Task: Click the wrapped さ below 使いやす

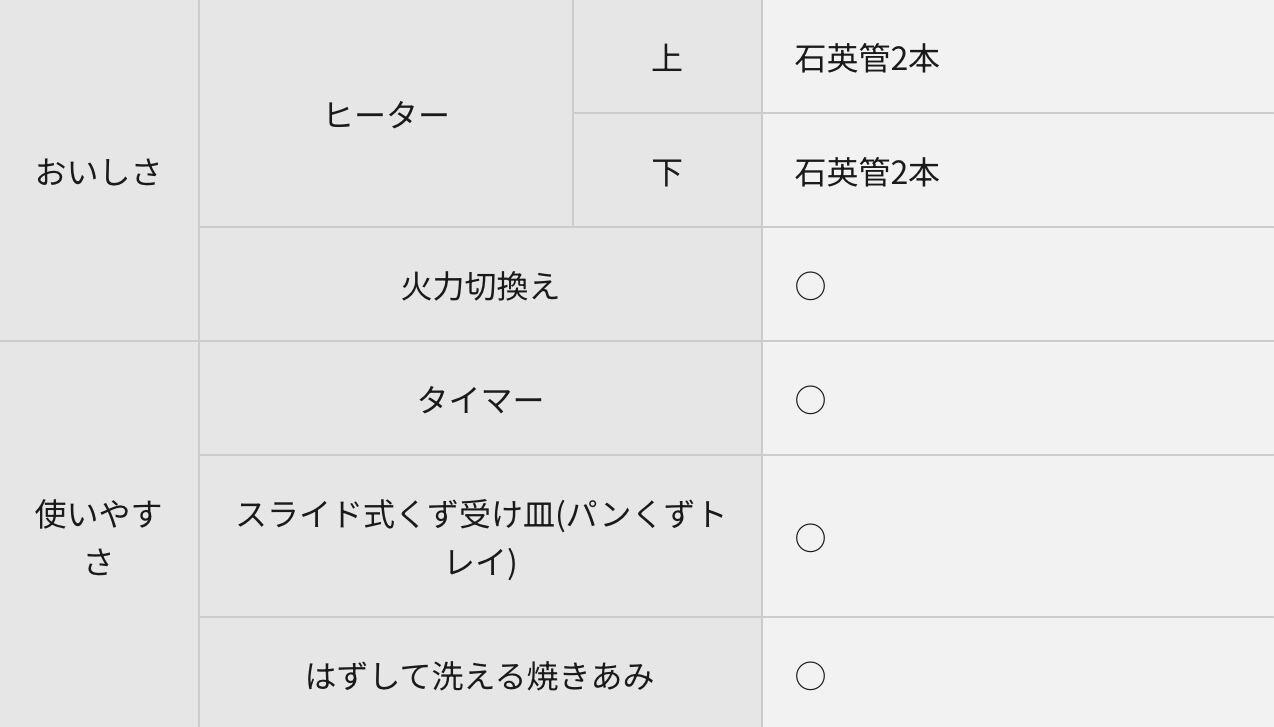Action: [99, 561]
